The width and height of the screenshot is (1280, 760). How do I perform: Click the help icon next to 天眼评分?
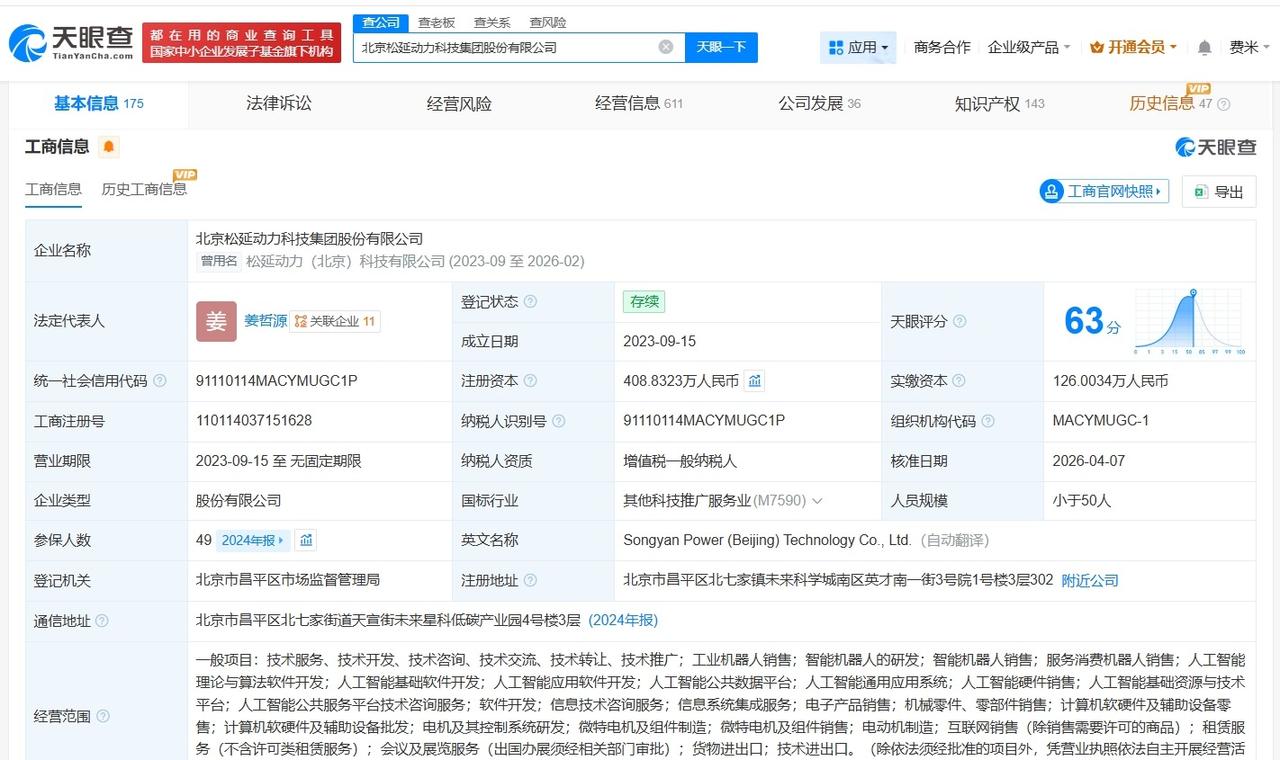coord(959,321)
